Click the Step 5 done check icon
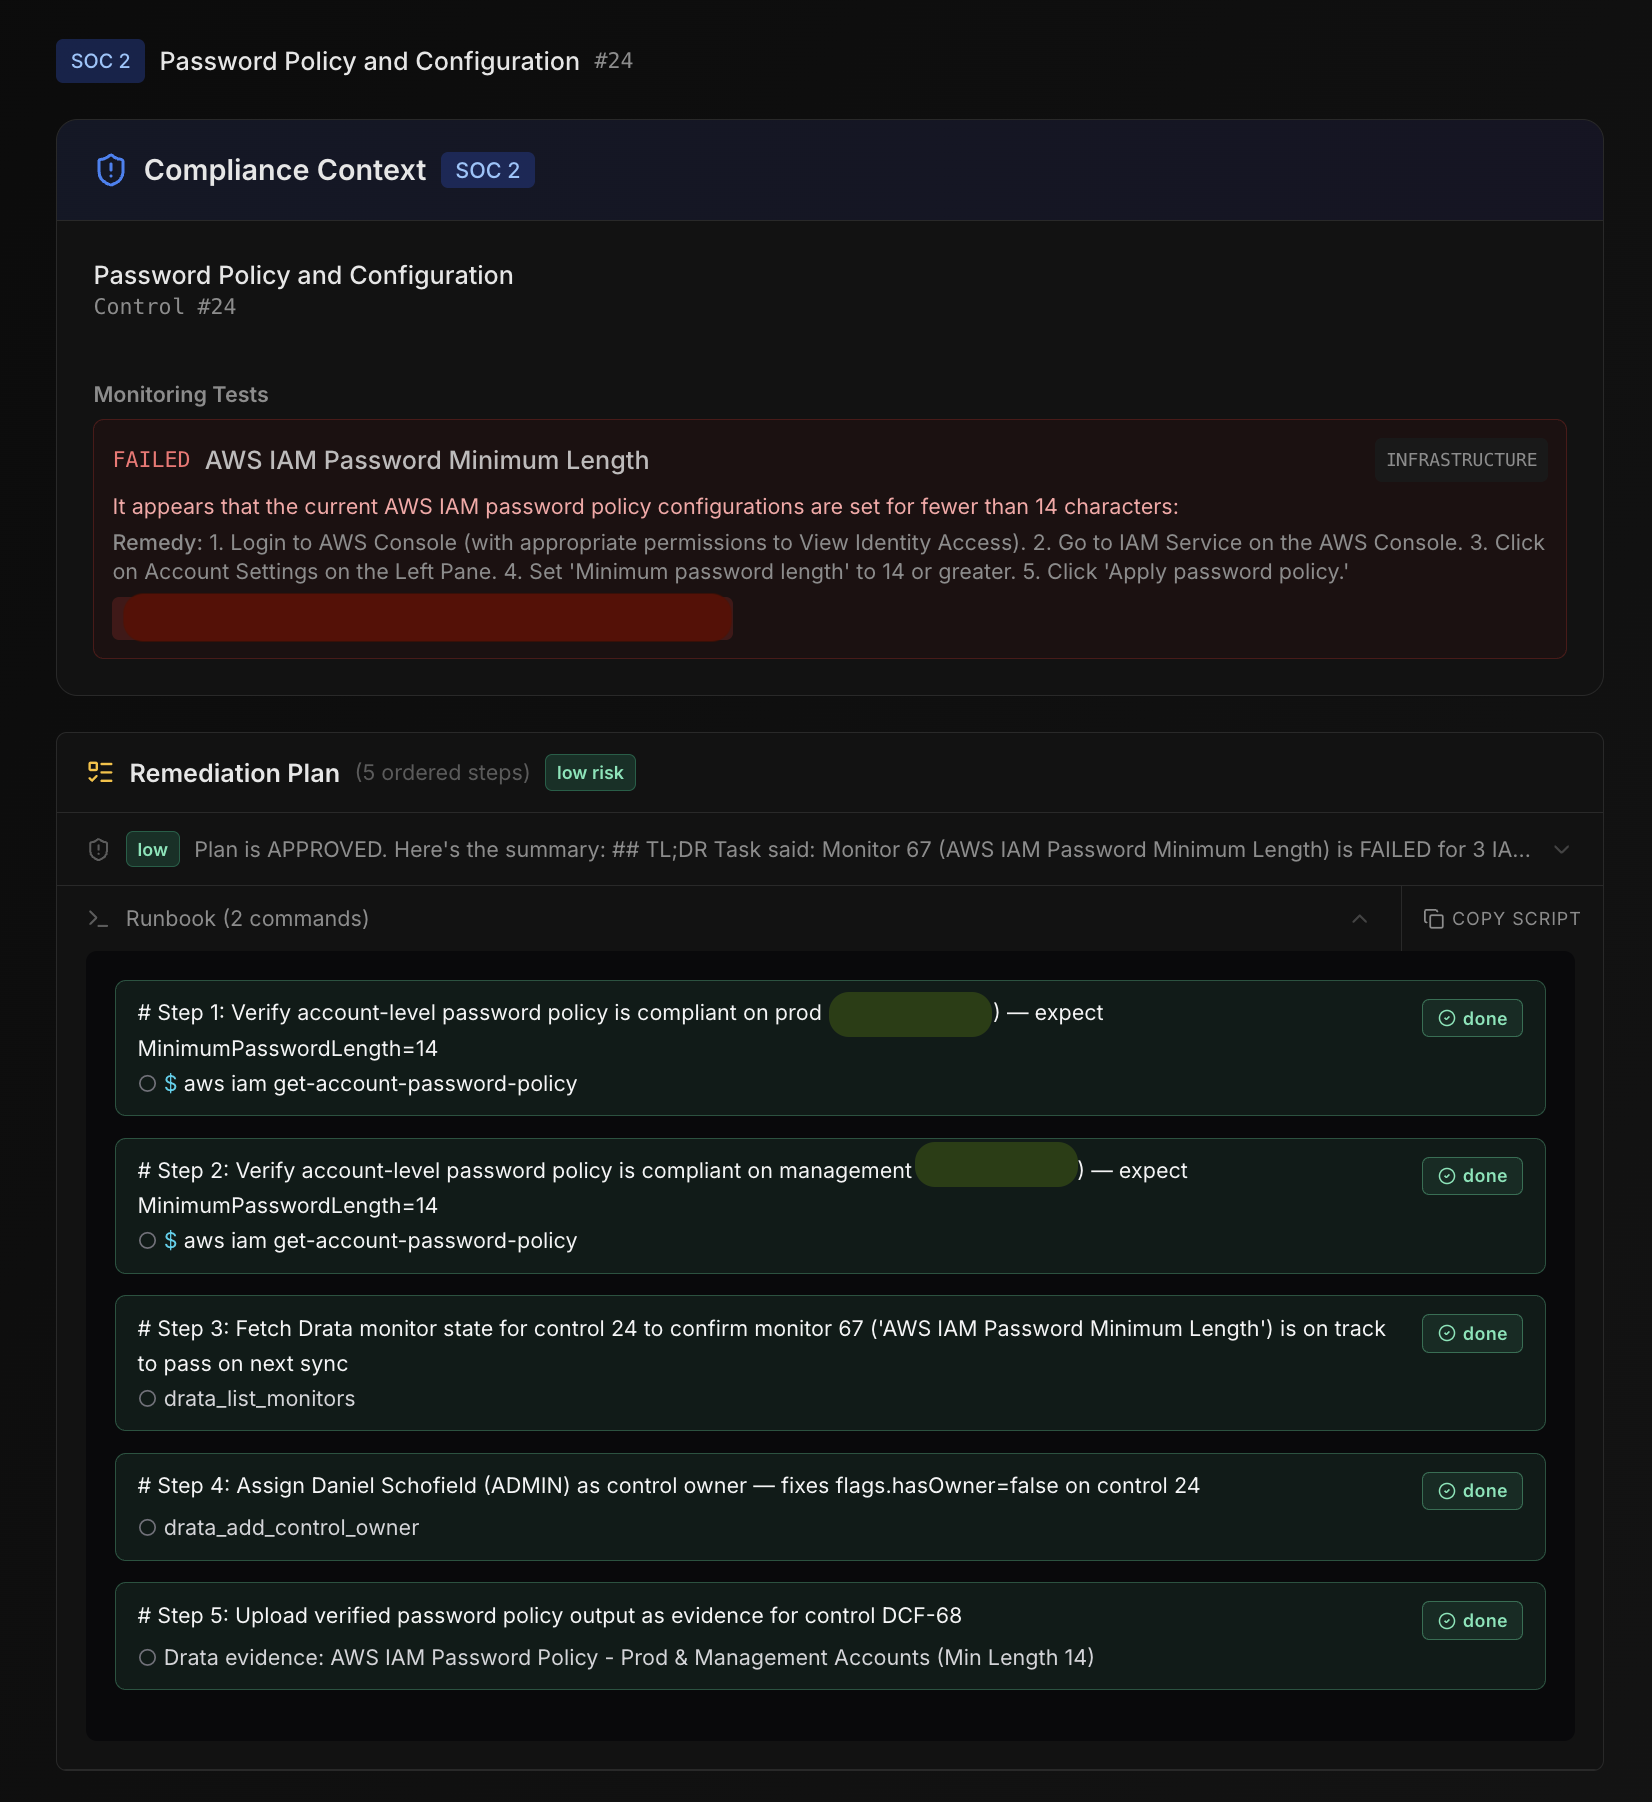This screenshot has width=1652, height=1802. [1446, 1621]
